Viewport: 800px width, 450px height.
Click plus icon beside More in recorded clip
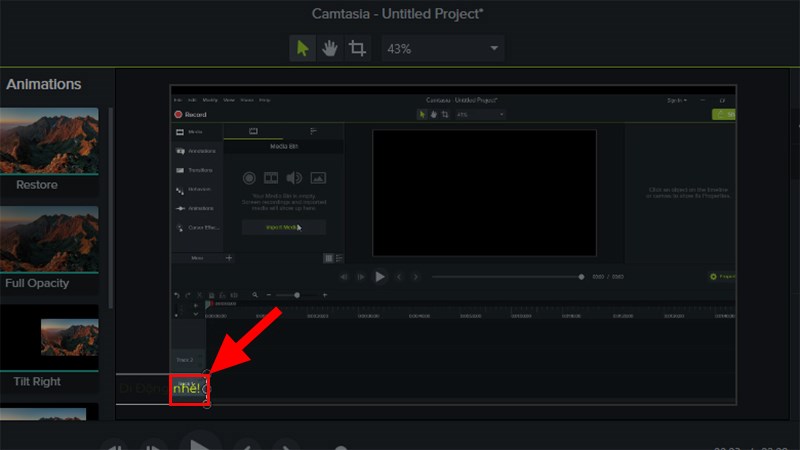click(x=229, y=258)
